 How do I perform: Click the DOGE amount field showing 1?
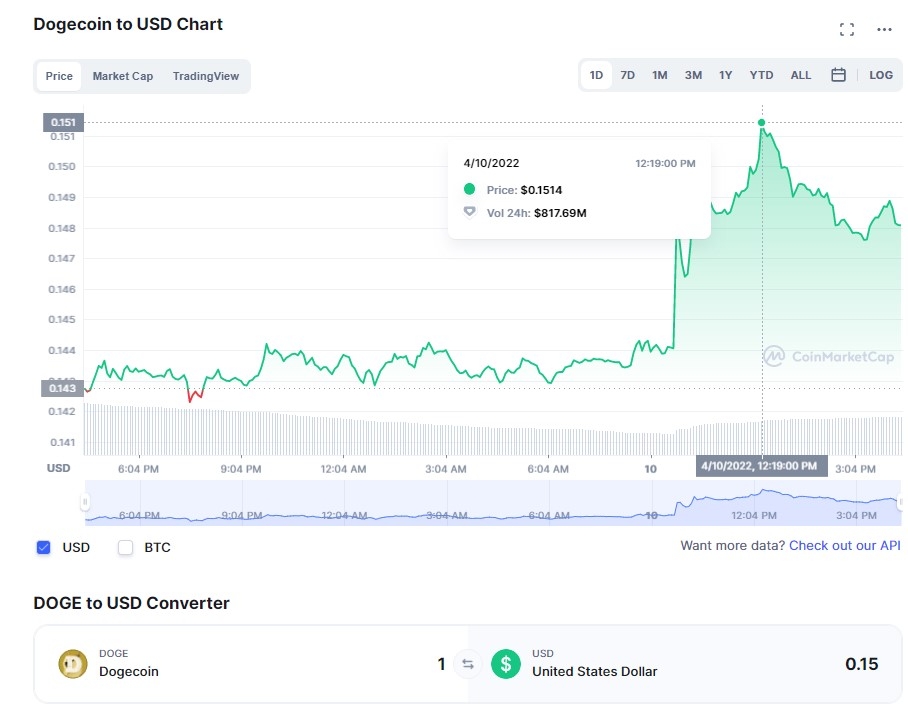[x=441, y=664]
